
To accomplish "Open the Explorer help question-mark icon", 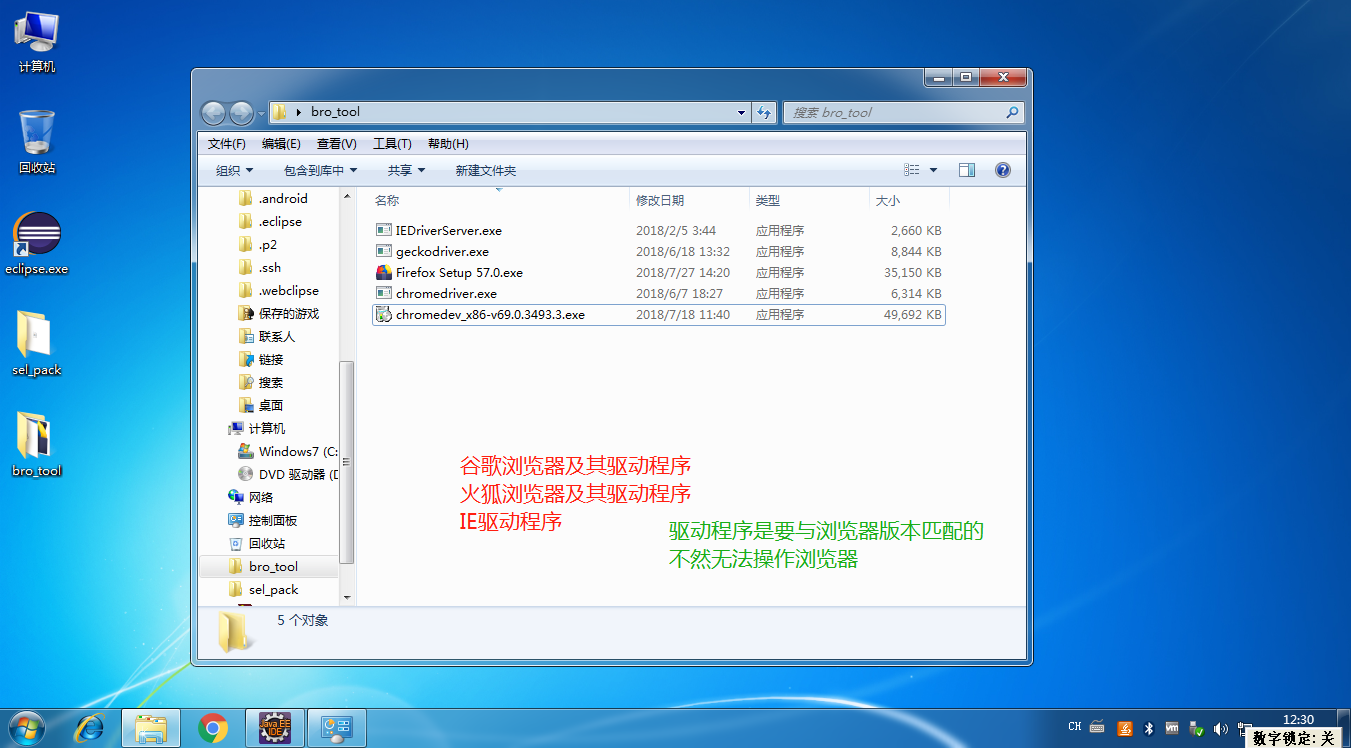I will (x=1003, y=170).
